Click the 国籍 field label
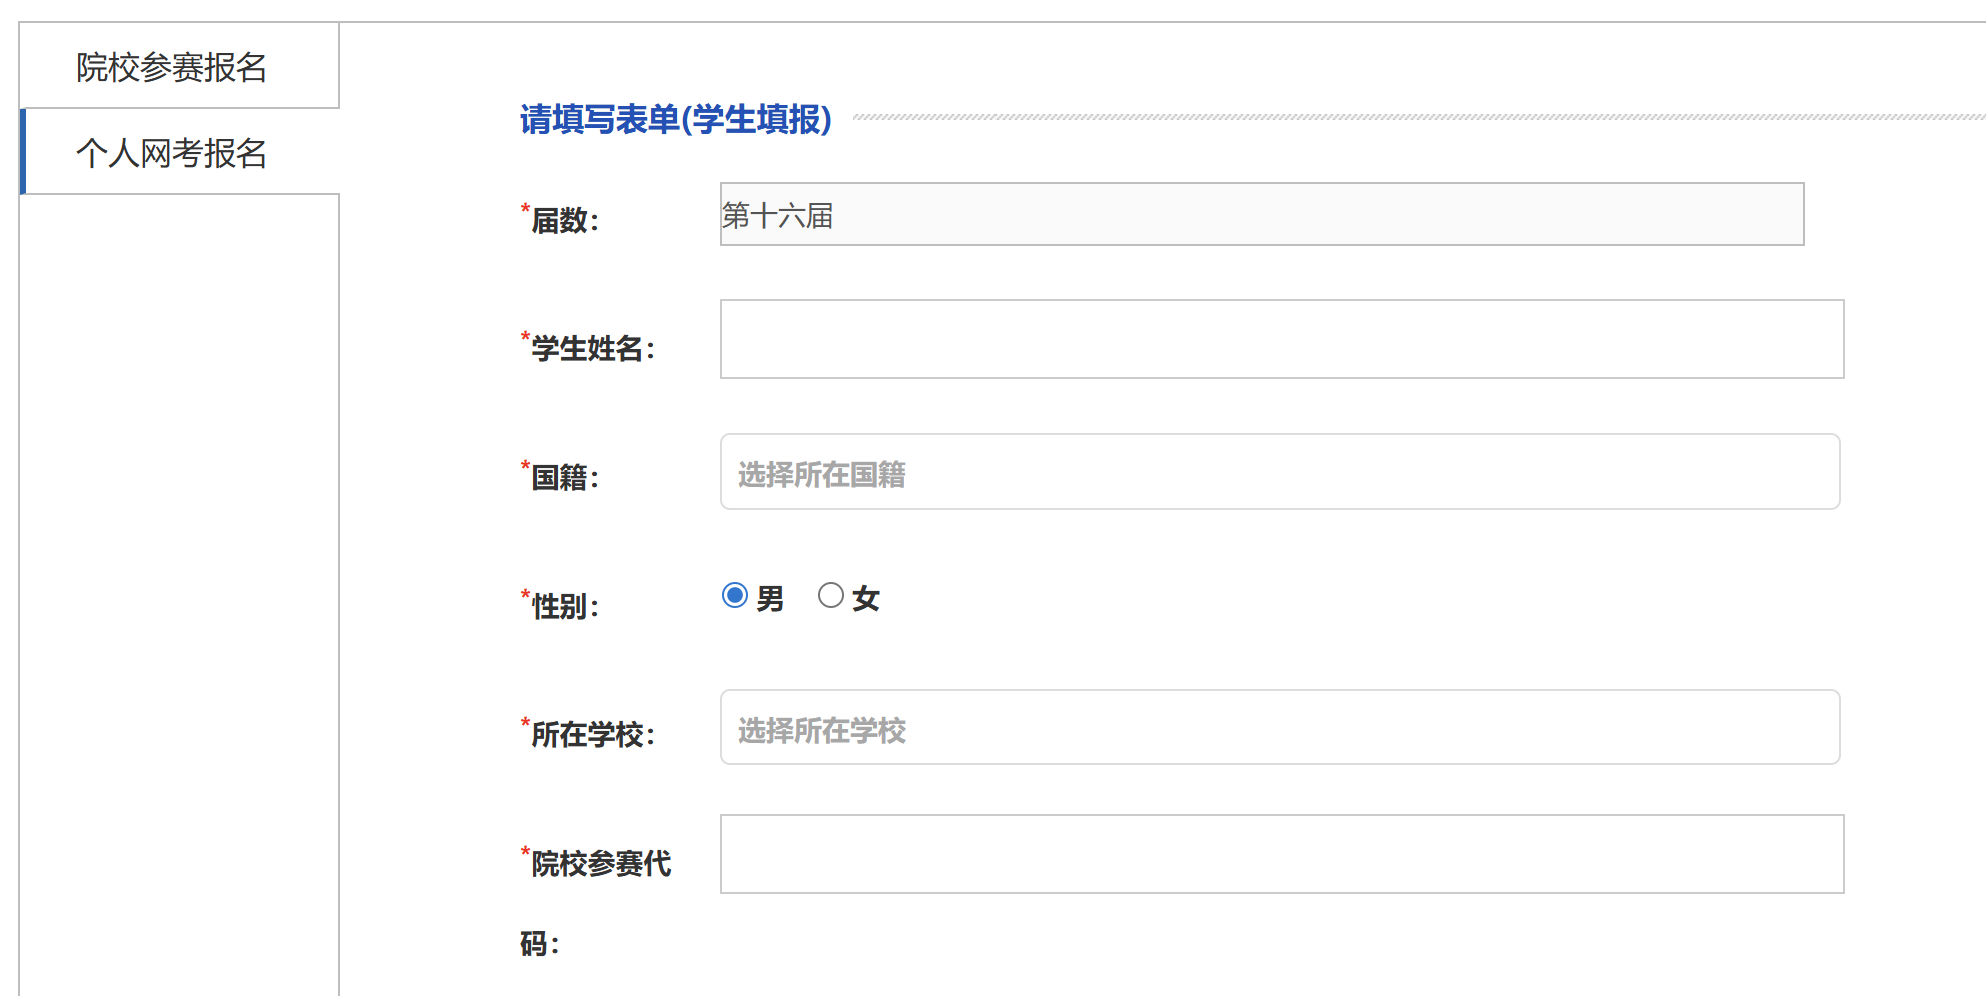The image size is (1986, 996). coord(565,478)
